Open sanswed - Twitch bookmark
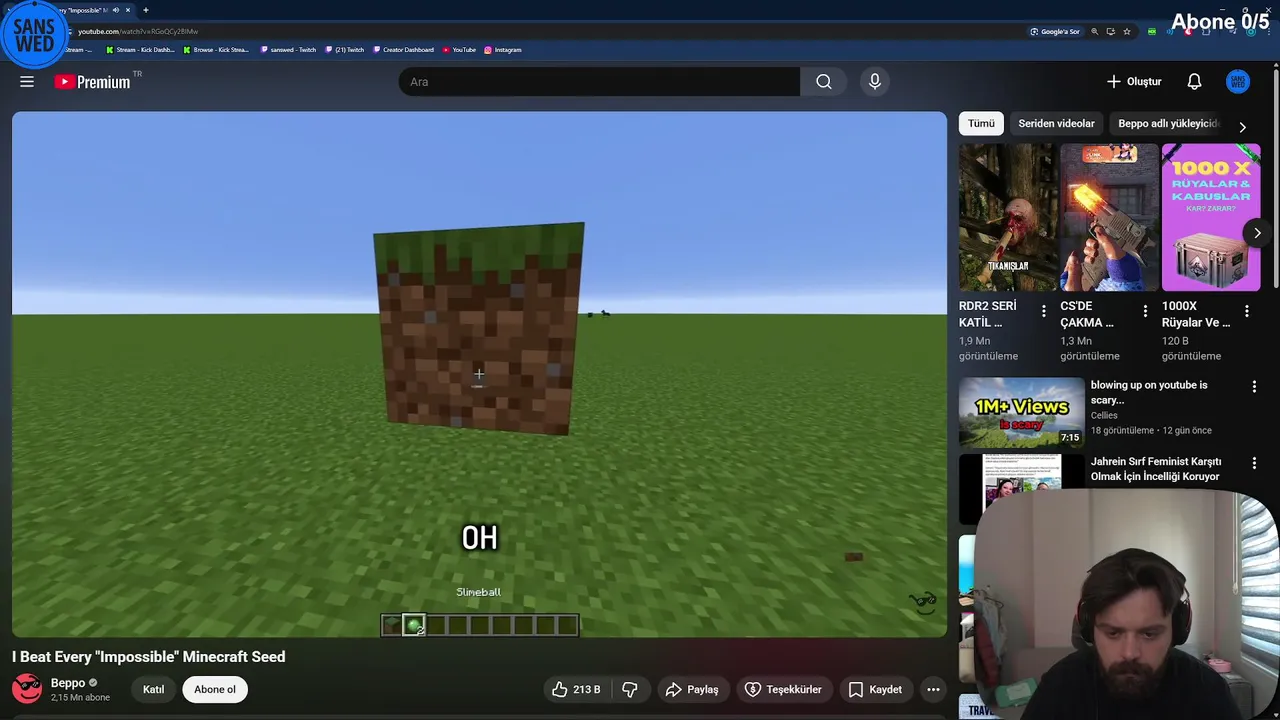 (288, 50)
